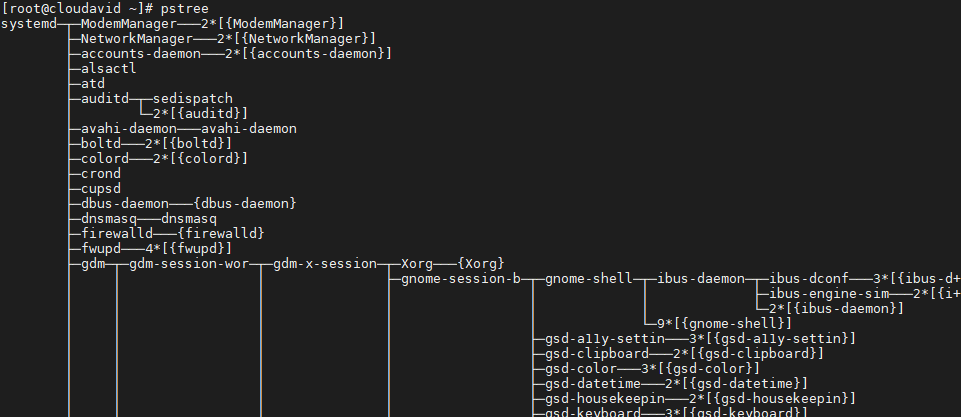Click the atd process entry

pos(93,83)
